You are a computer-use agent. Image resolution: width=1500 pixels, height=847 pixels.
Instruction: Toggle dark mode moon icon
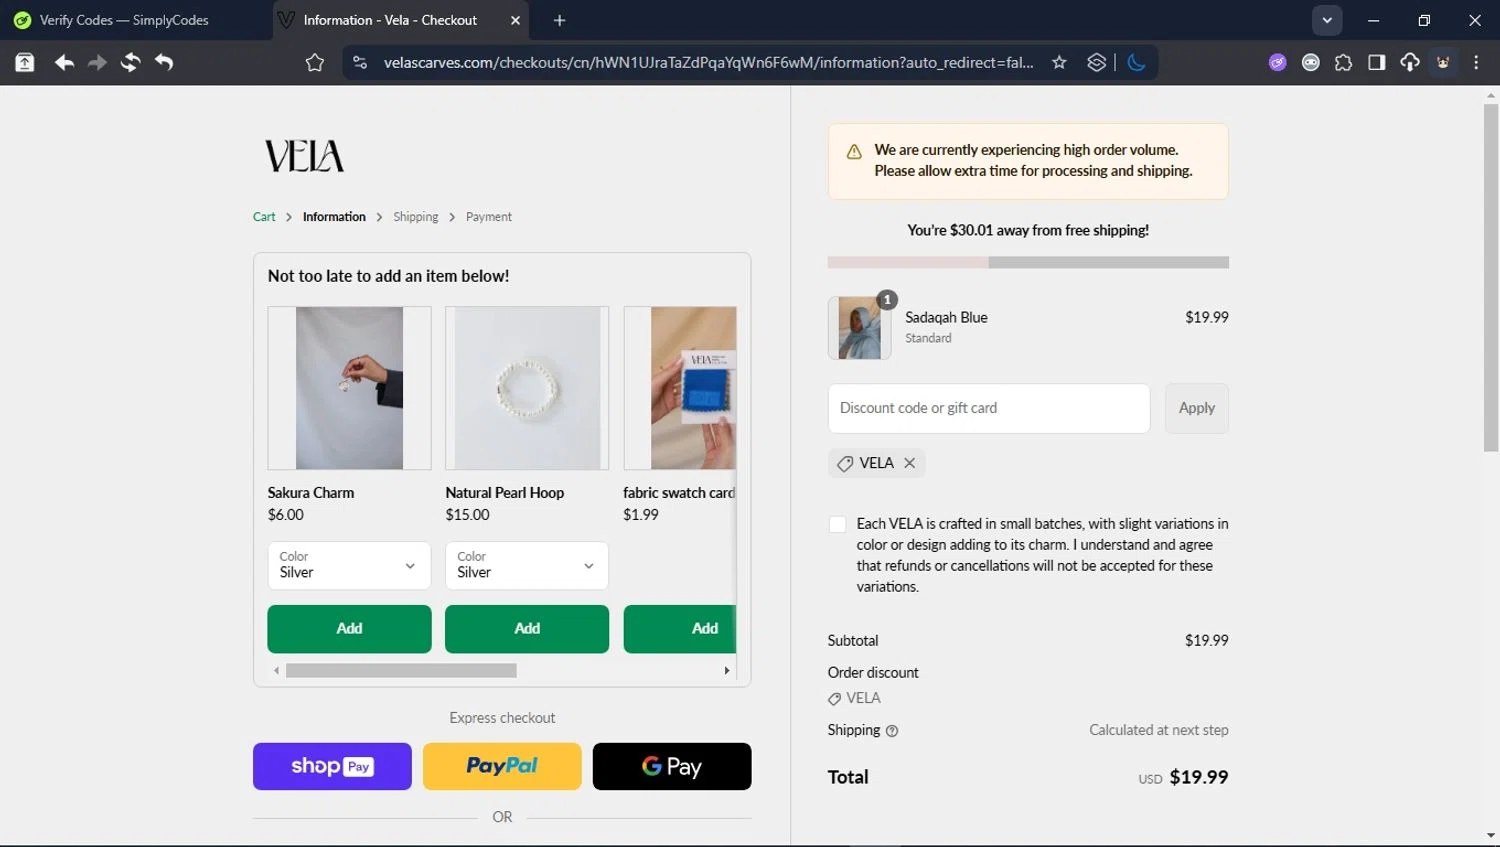(1136, 63)
